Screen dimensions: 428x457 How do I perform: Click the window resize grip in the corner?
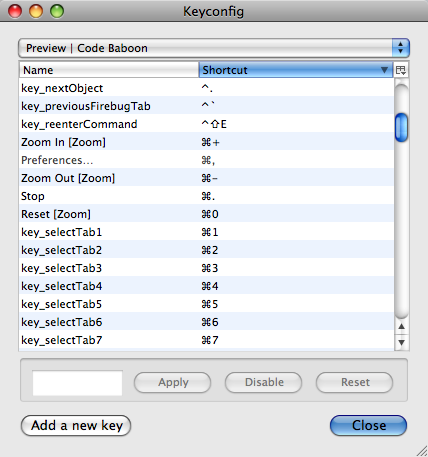point(422,451)
